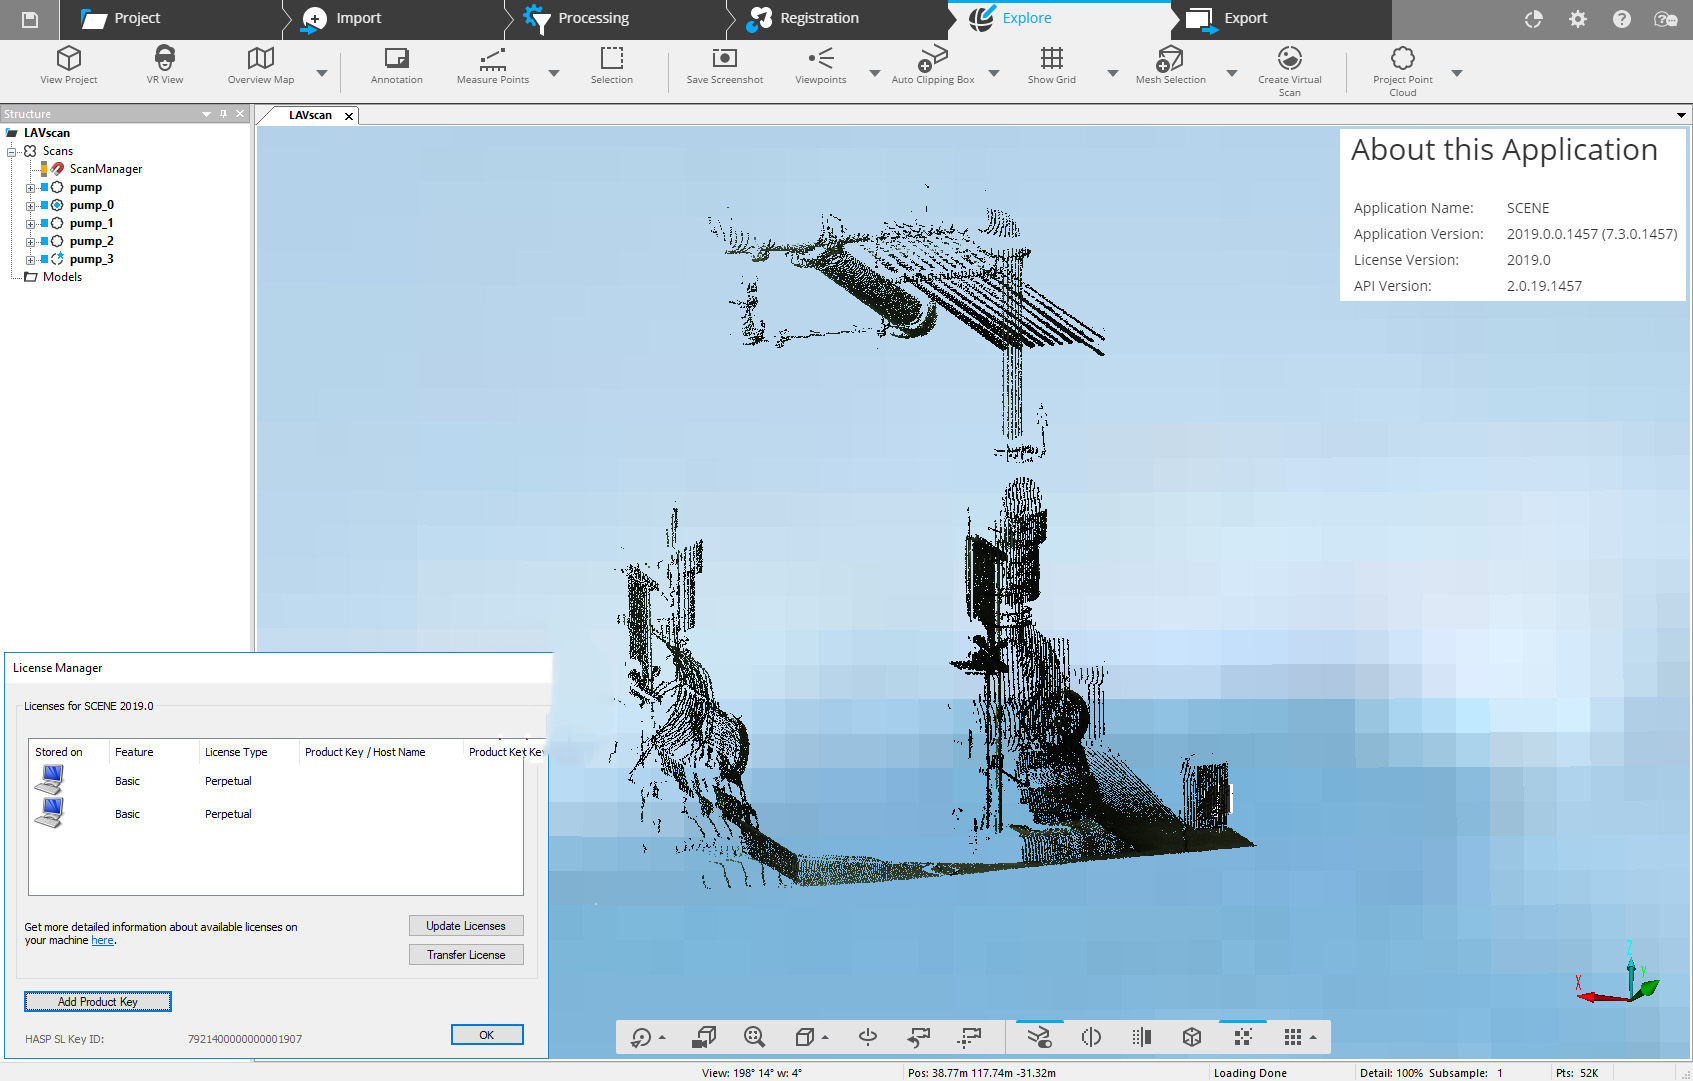Open the Auto Clipping Box dropdown arrow
The height and width of the screenshot is (1081, 1693).
click(994, 73)
